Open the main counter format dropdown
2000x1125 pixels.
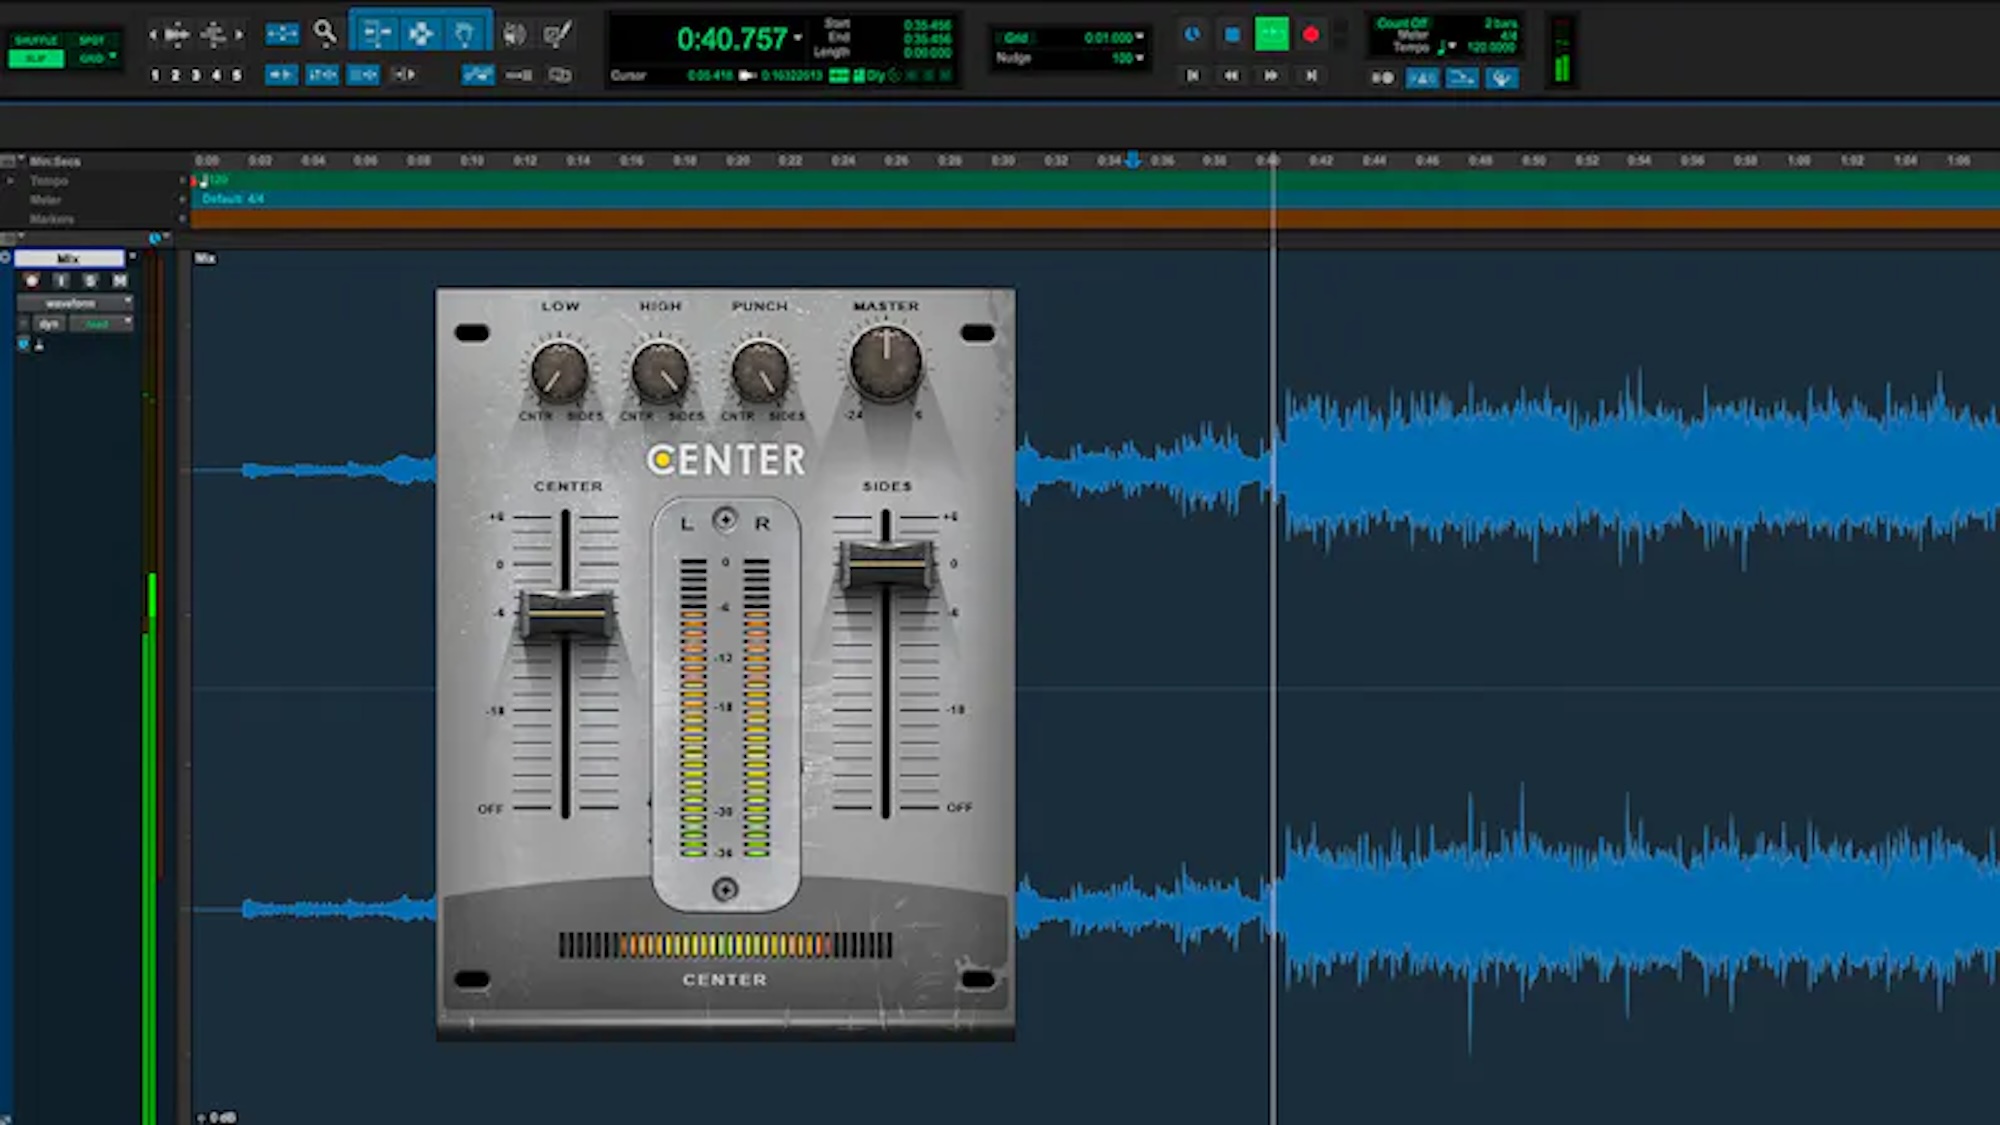798,38
